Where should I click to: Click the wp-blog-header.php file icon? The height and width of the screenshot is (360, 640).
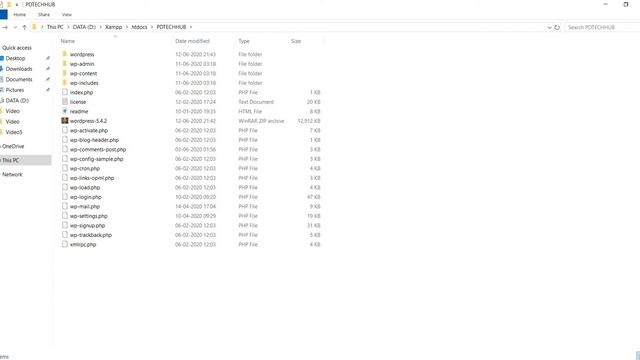coord(64,140)
